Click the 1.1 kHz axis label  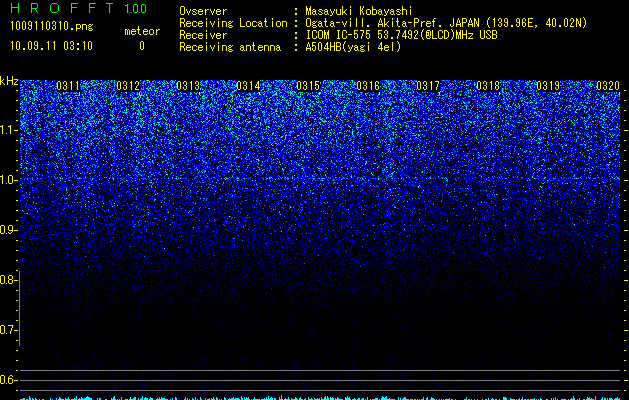(7, 130)
